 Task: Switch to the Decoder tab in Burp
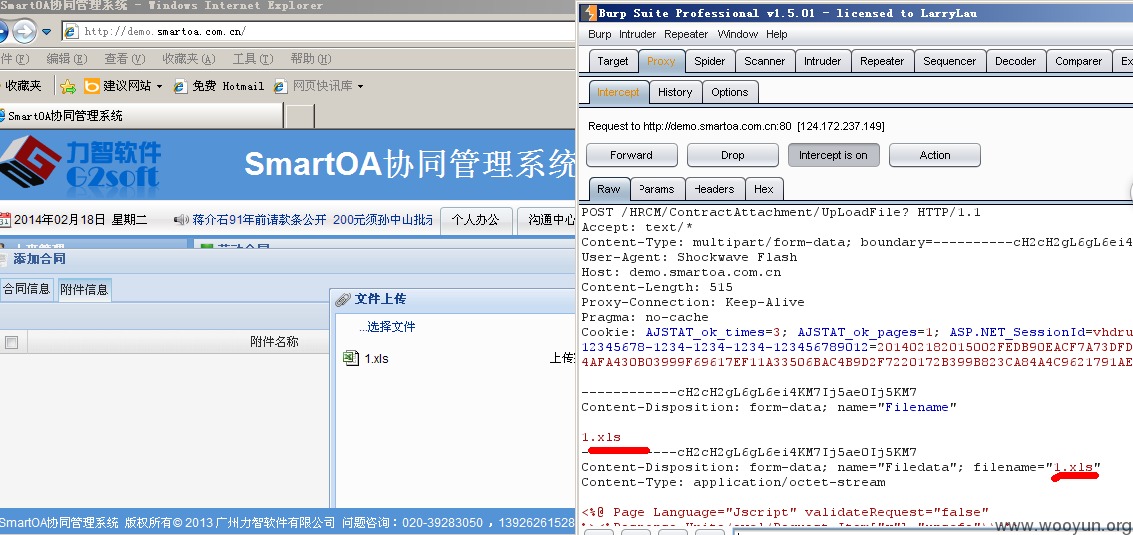[1015, 61]
